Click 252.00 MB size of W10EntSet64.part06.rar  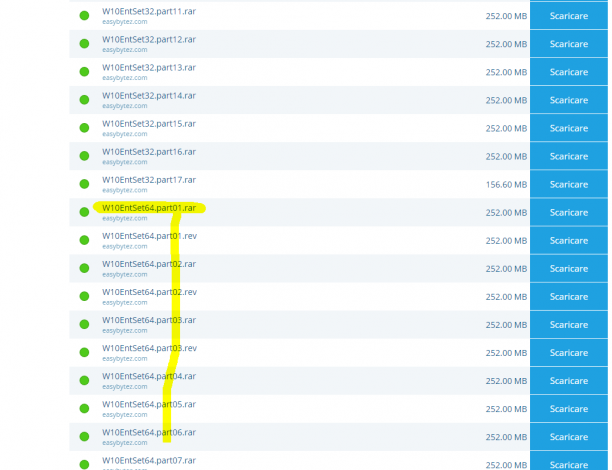[x=506, y=437]
